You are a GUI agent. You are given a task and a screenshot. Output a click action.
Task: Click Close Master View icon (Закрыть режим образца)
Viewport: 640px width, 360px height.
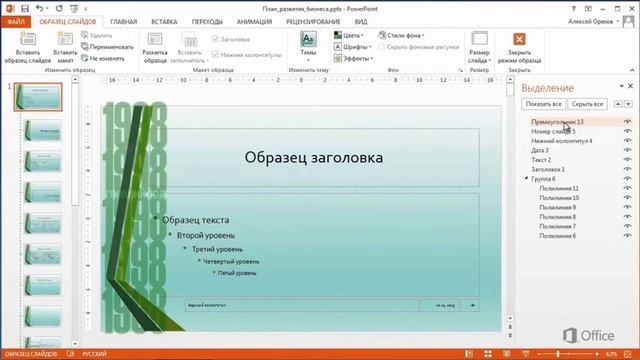point(519,39)
